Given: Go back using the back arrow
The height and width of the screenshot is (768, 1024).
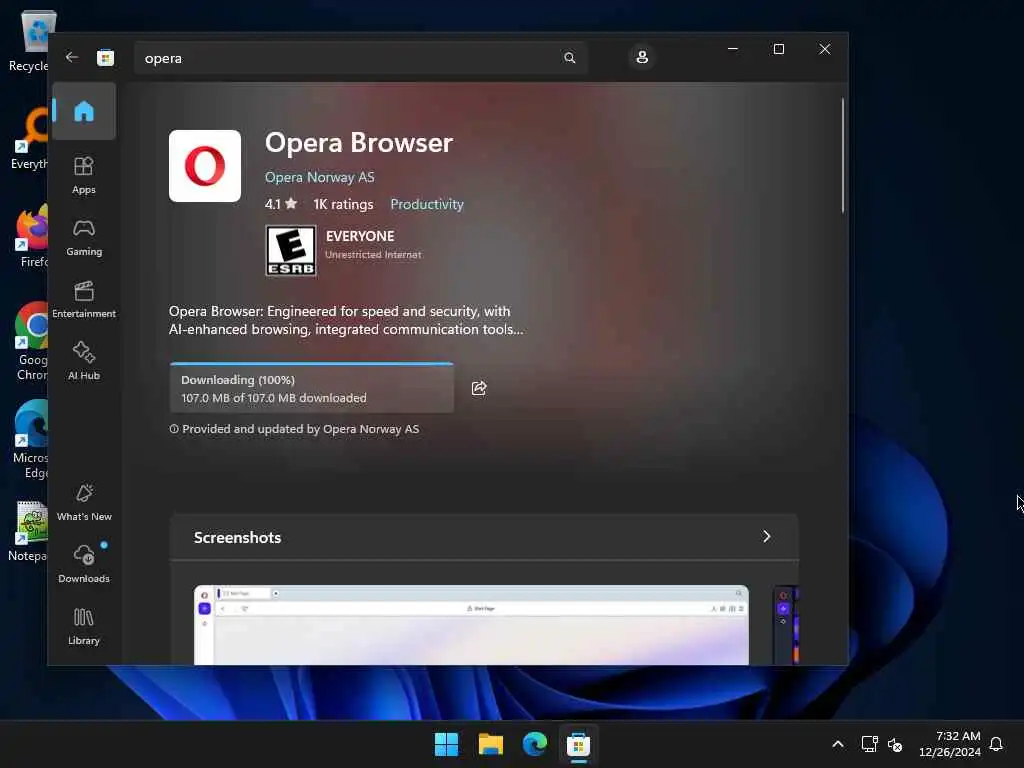Looking at the screenshot, I should click(x=72, y=57).
